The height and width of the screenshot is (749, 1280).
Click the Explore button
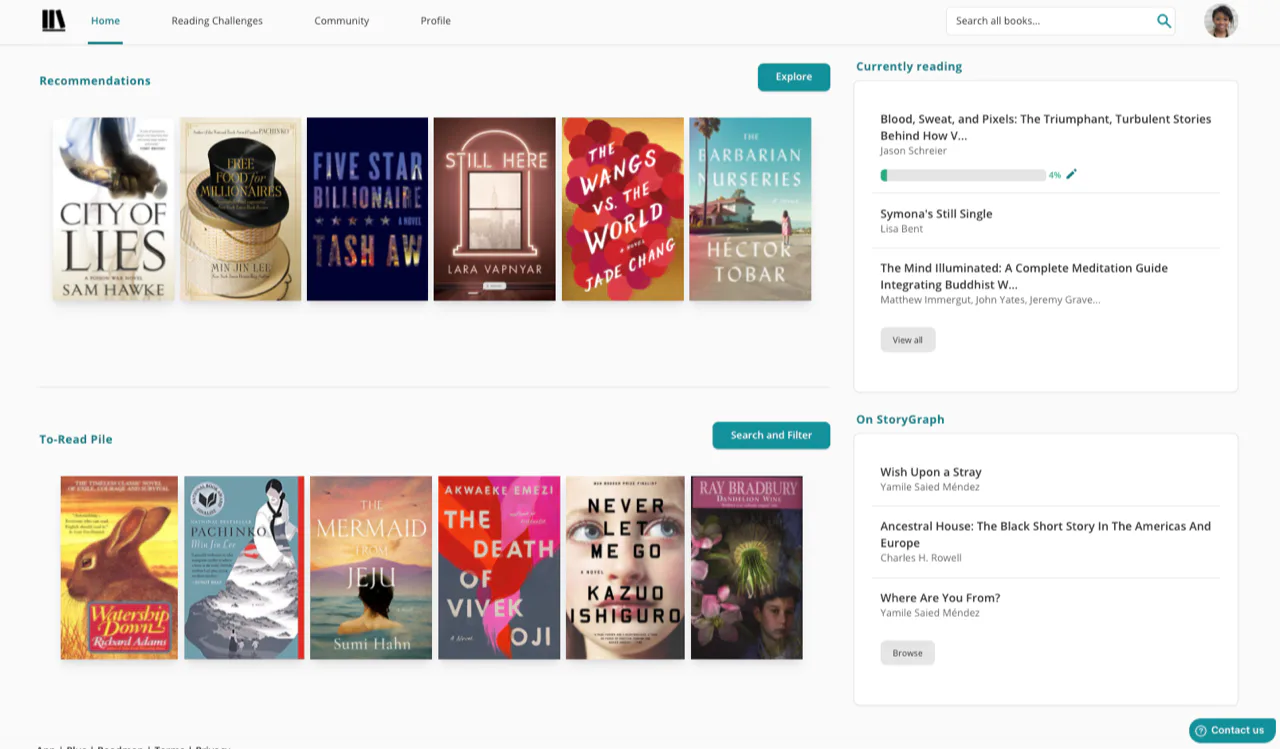794,77
